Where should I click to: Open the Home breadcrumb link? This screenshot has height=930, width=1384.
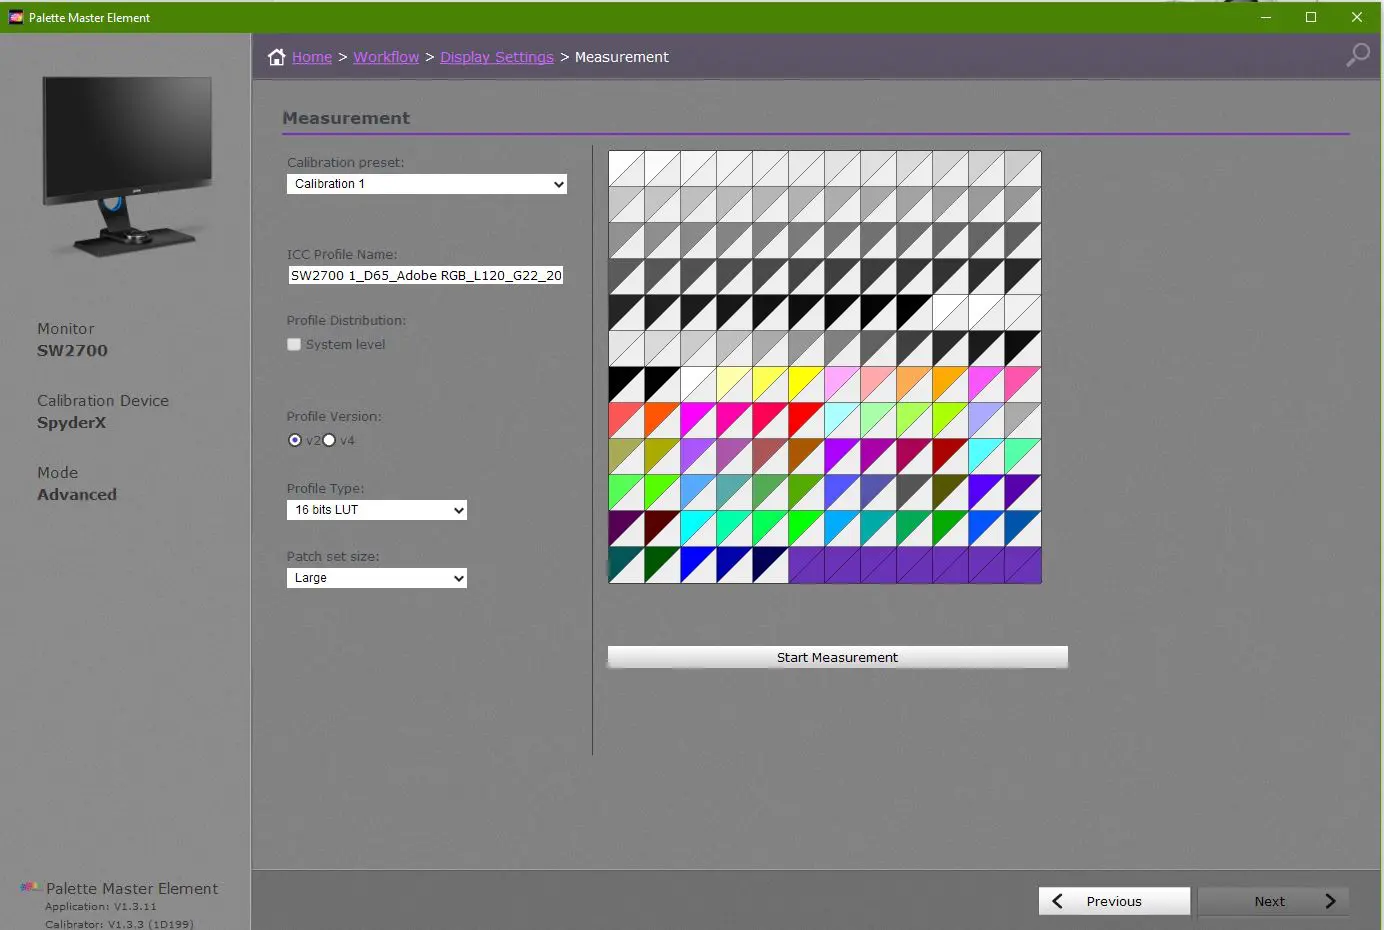pyautogui.click(x=312, y=57)
